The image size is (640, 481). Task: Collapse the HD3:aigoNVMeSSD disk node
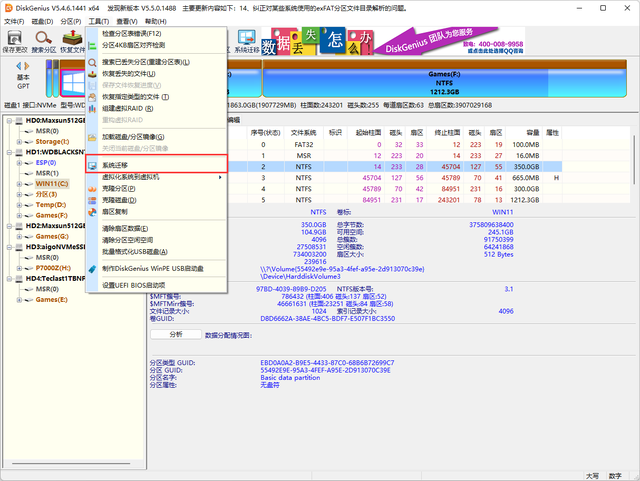9,247
